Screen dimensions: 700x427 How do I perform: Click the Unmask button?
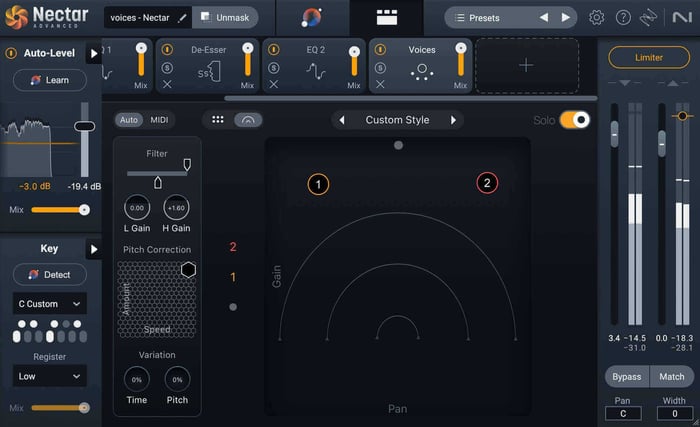pyautogui.click(x=225, y=17)
